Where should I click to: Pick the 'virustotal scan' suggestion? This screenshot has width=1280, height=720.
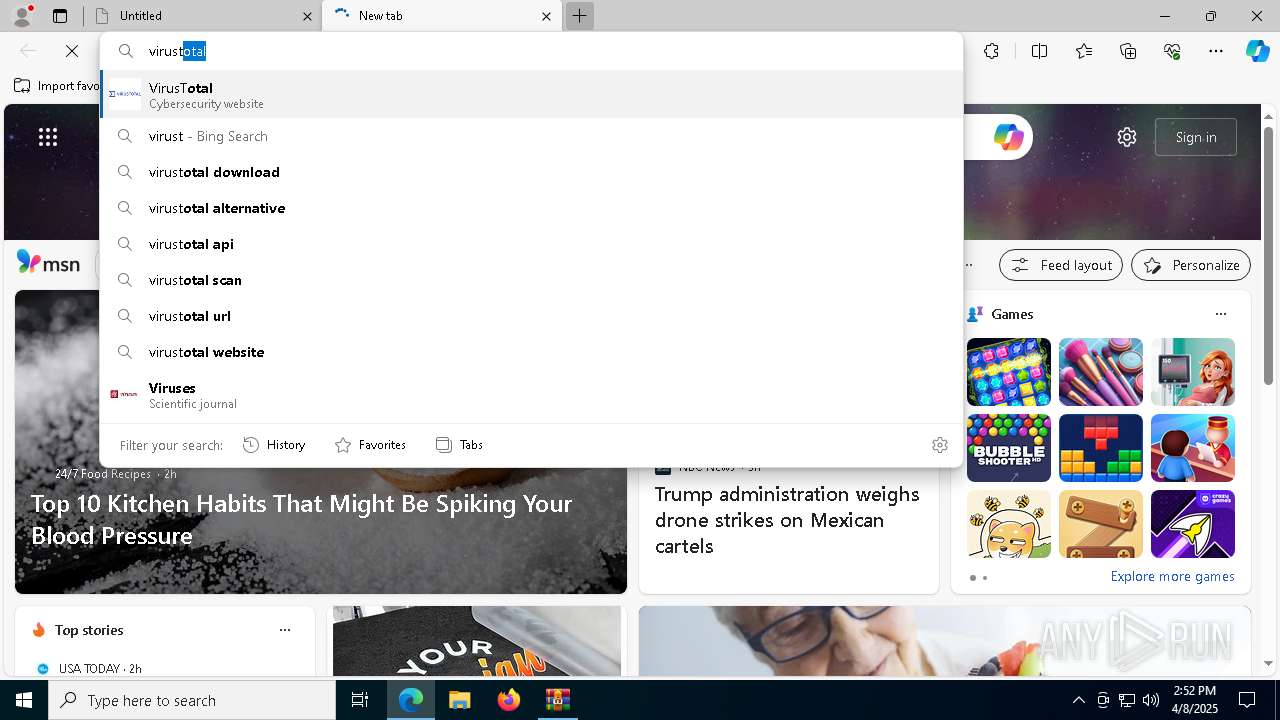(x=531, y=280)
